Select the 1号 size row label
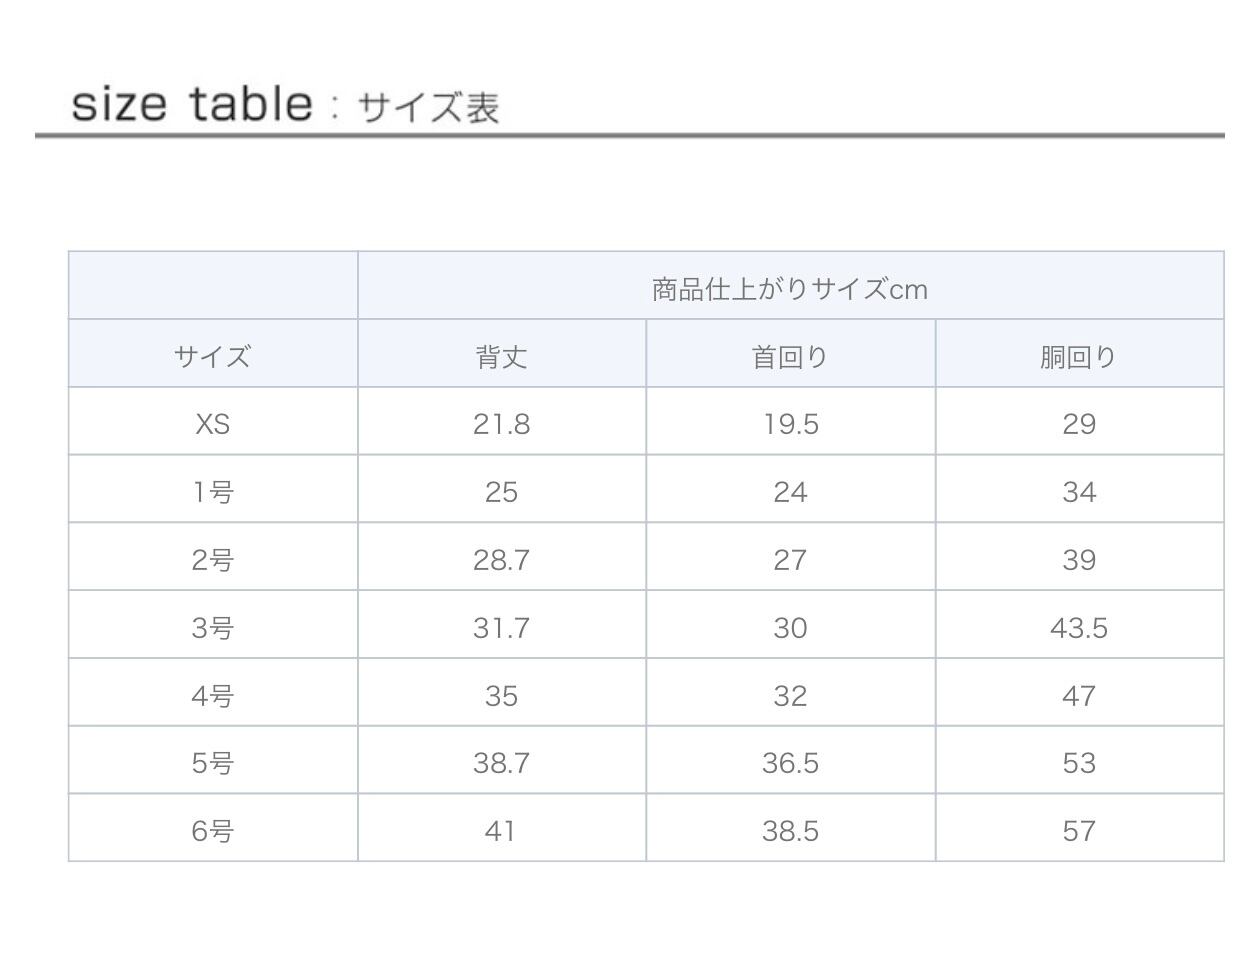 pyautogui.click(x=212, y=492)
